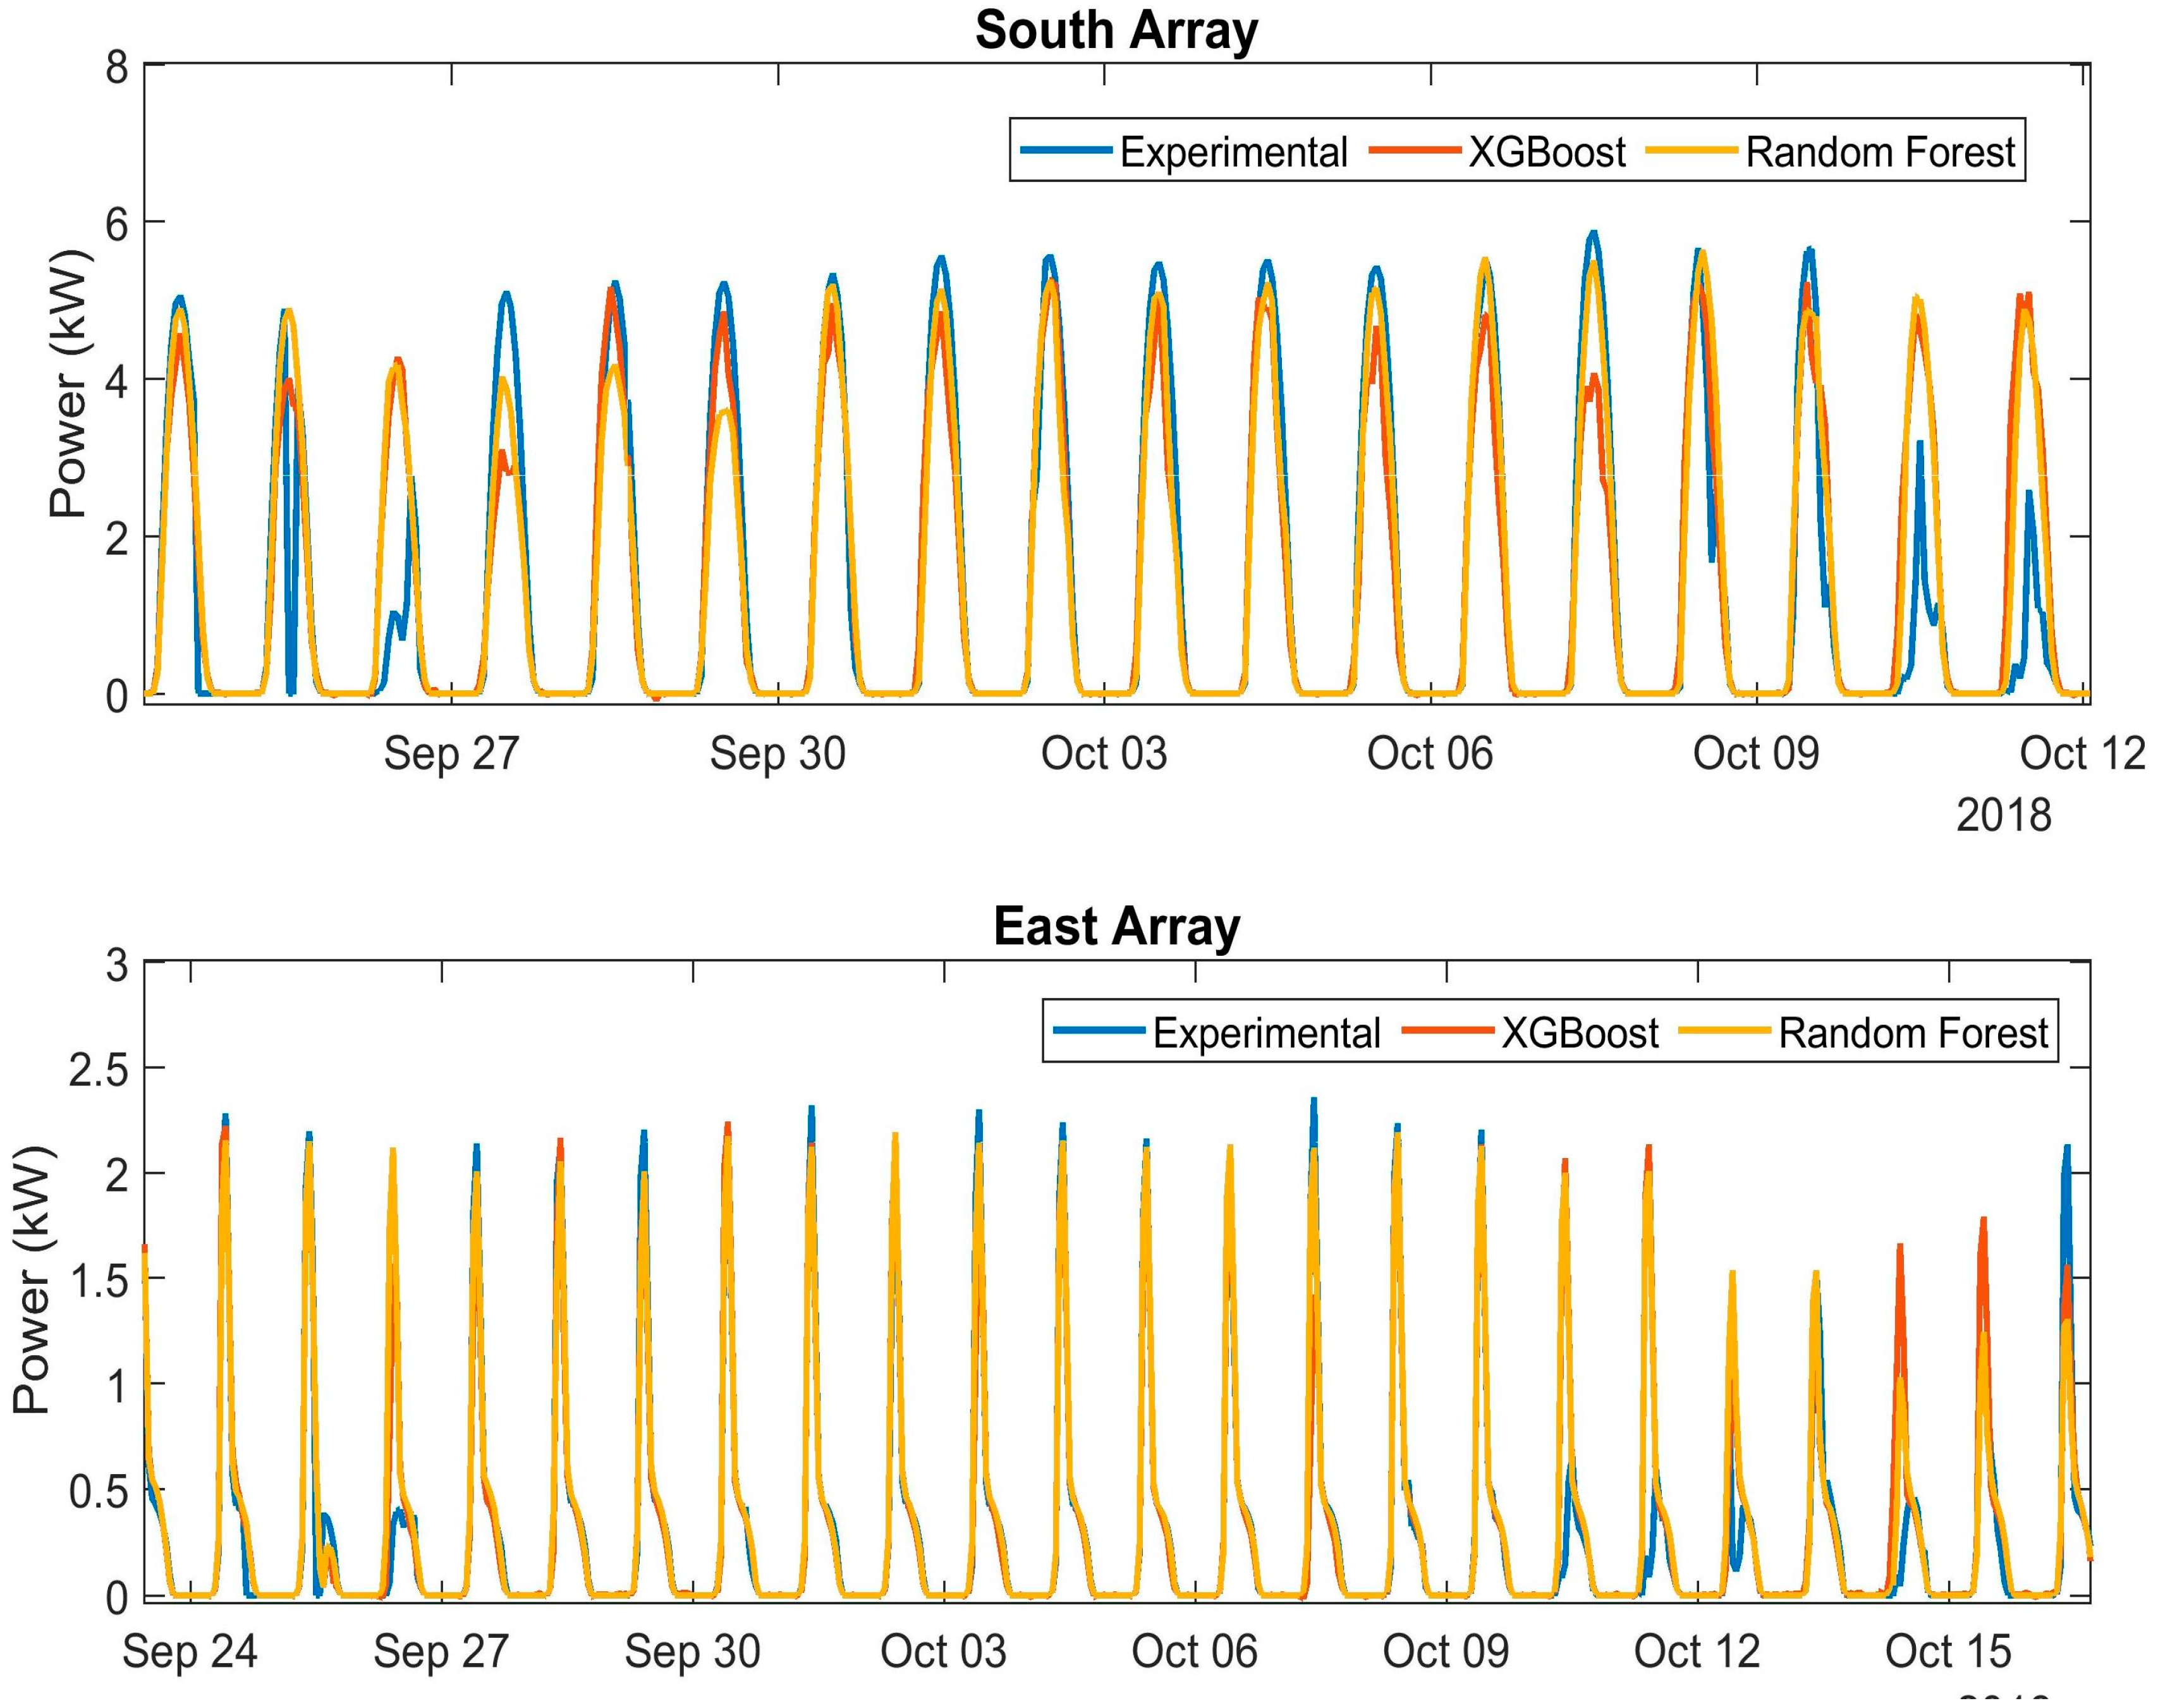Click Experimental legend entry in South Array

point(1233,153)
